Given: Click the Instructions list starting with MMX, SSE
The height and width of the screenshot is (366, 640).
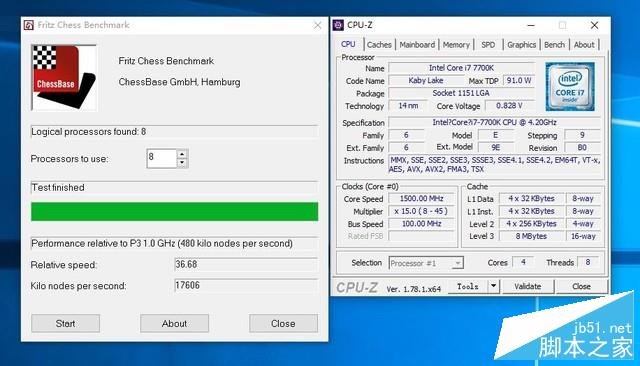Looking at the screenshot, I should pos(495,164).
